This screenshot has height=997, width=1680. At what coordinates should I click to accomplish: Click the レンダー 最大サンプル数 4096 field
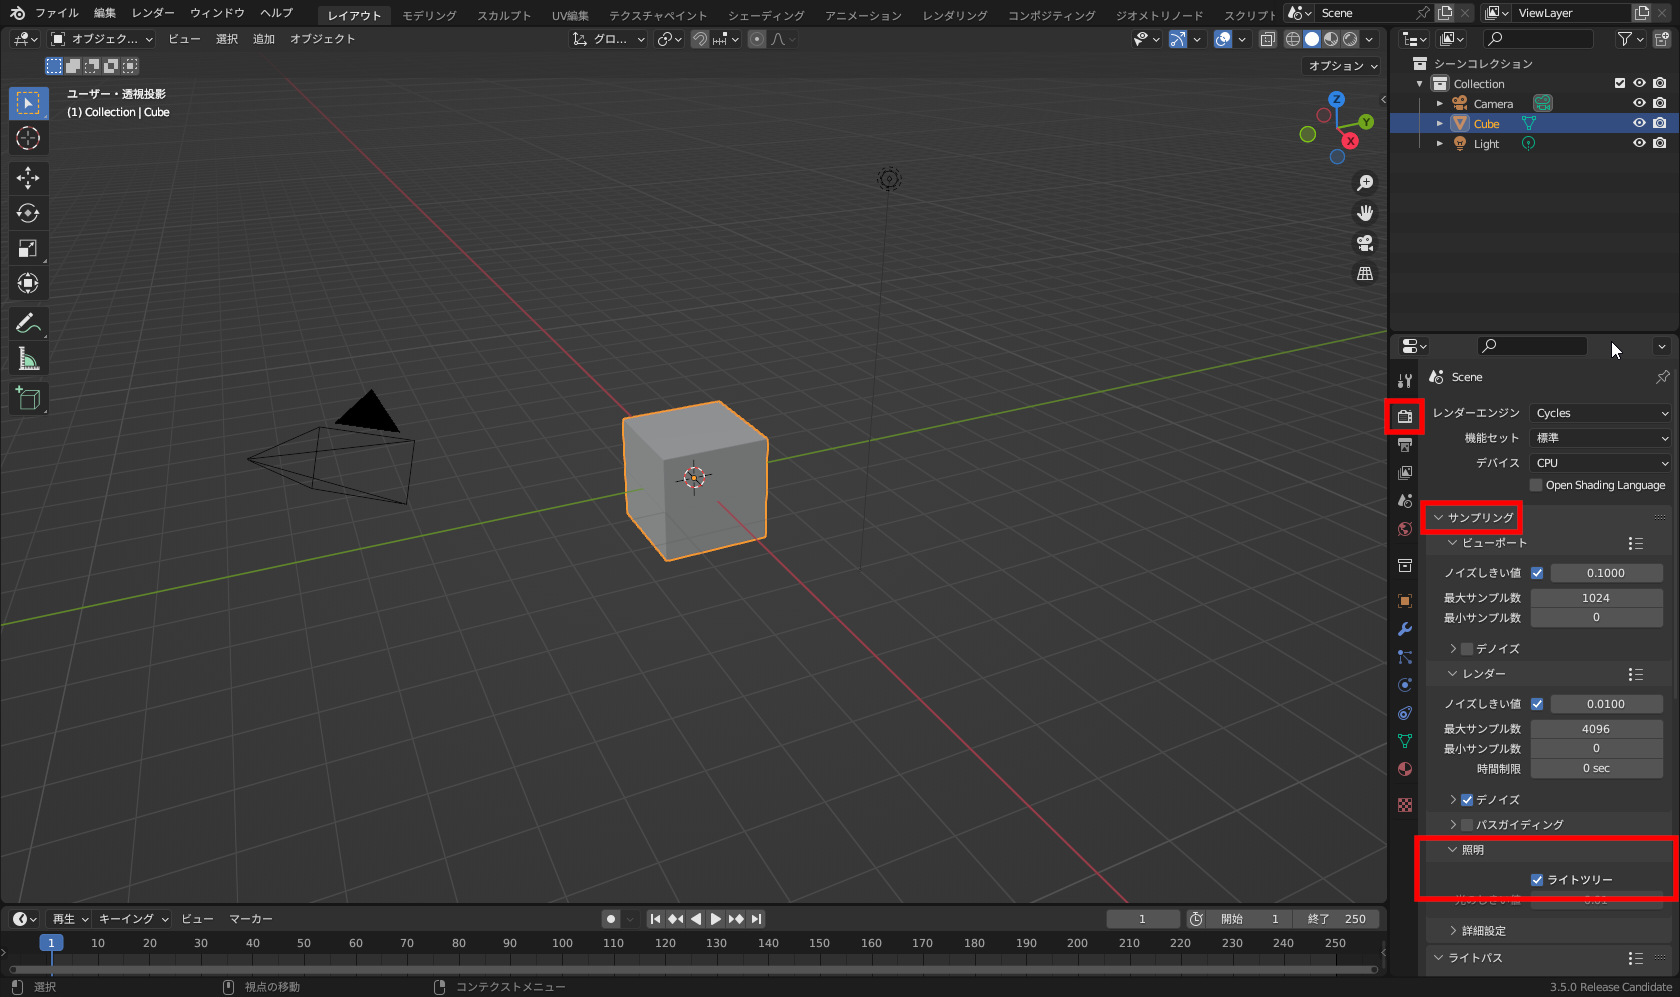coord(1596,729)
